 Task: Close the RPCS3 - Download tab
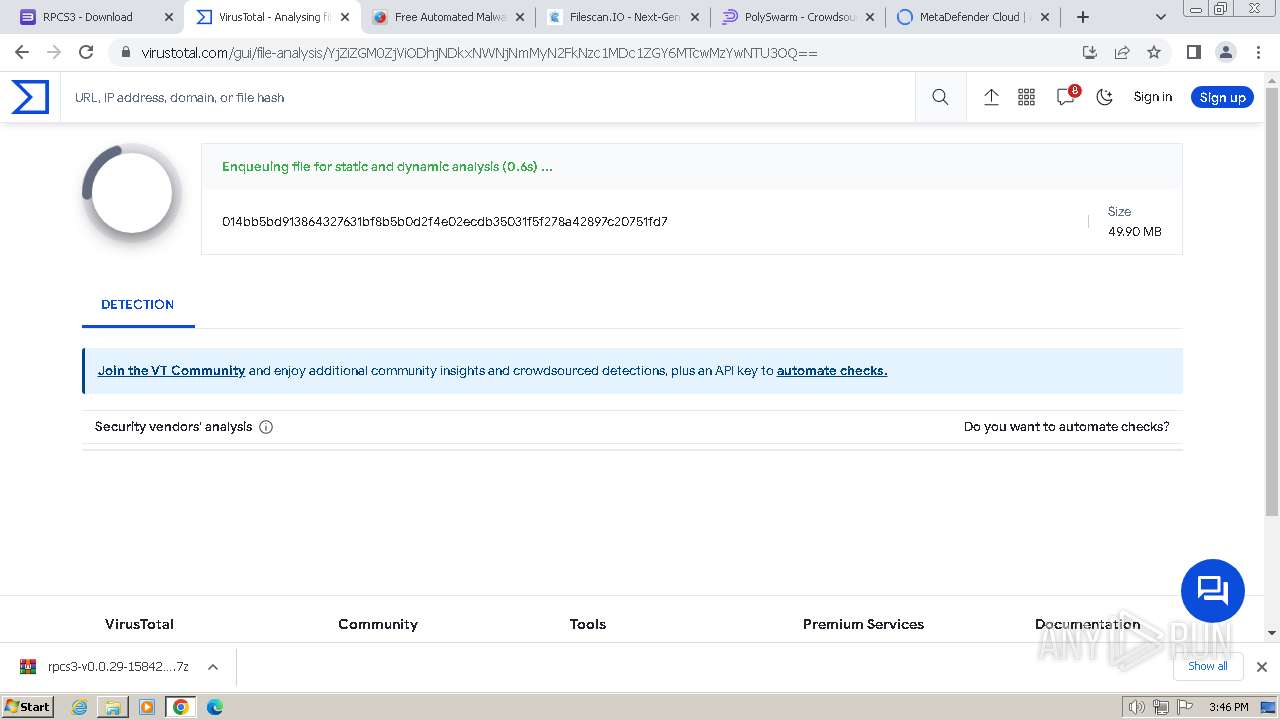click(x=168, y=17)
